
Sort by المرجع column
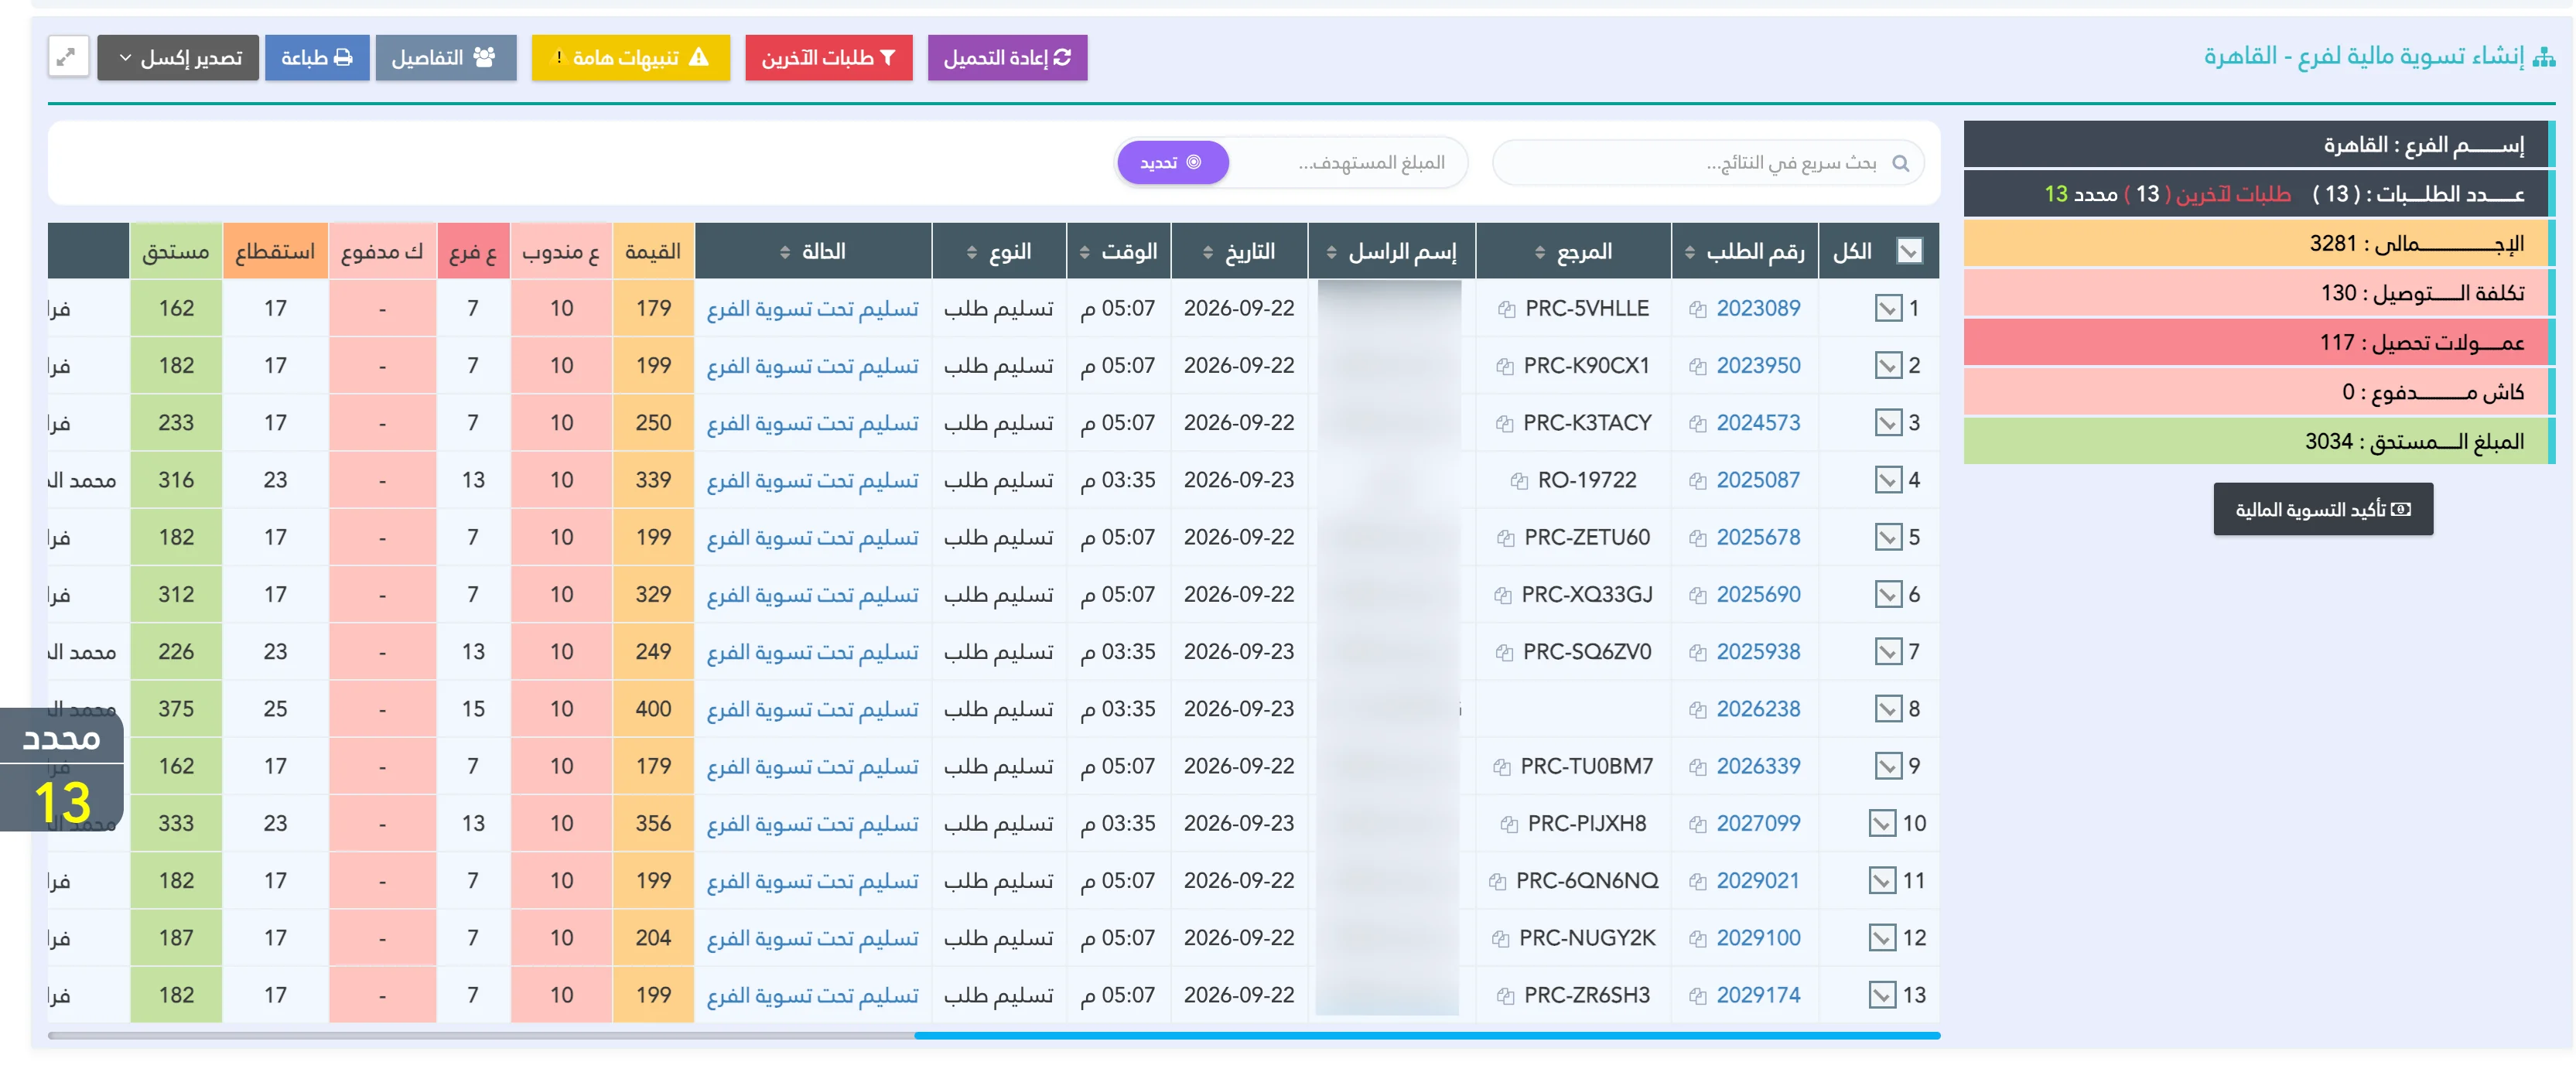pyautogui.click(x=1573, y=251)
